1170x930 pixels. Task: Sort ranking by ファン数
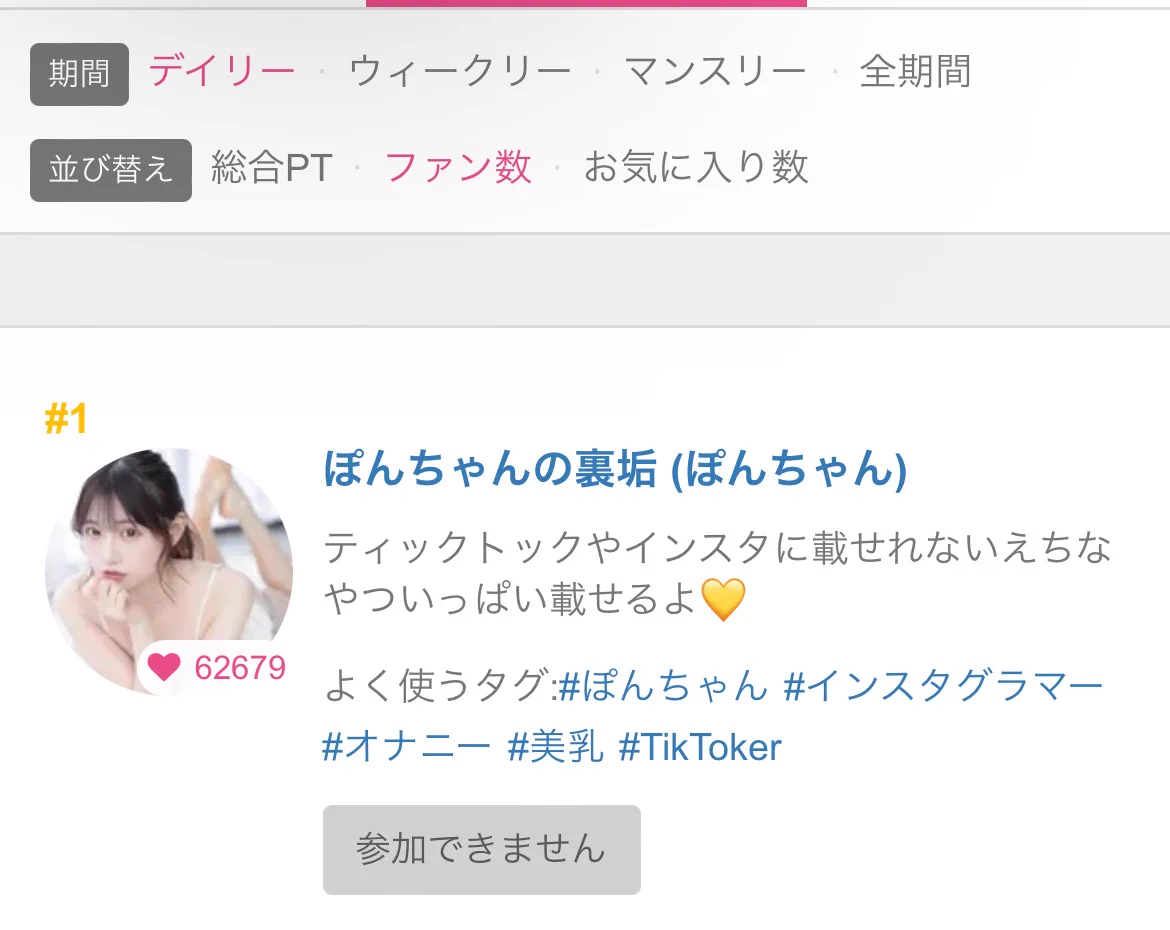(x=458, y=167)
